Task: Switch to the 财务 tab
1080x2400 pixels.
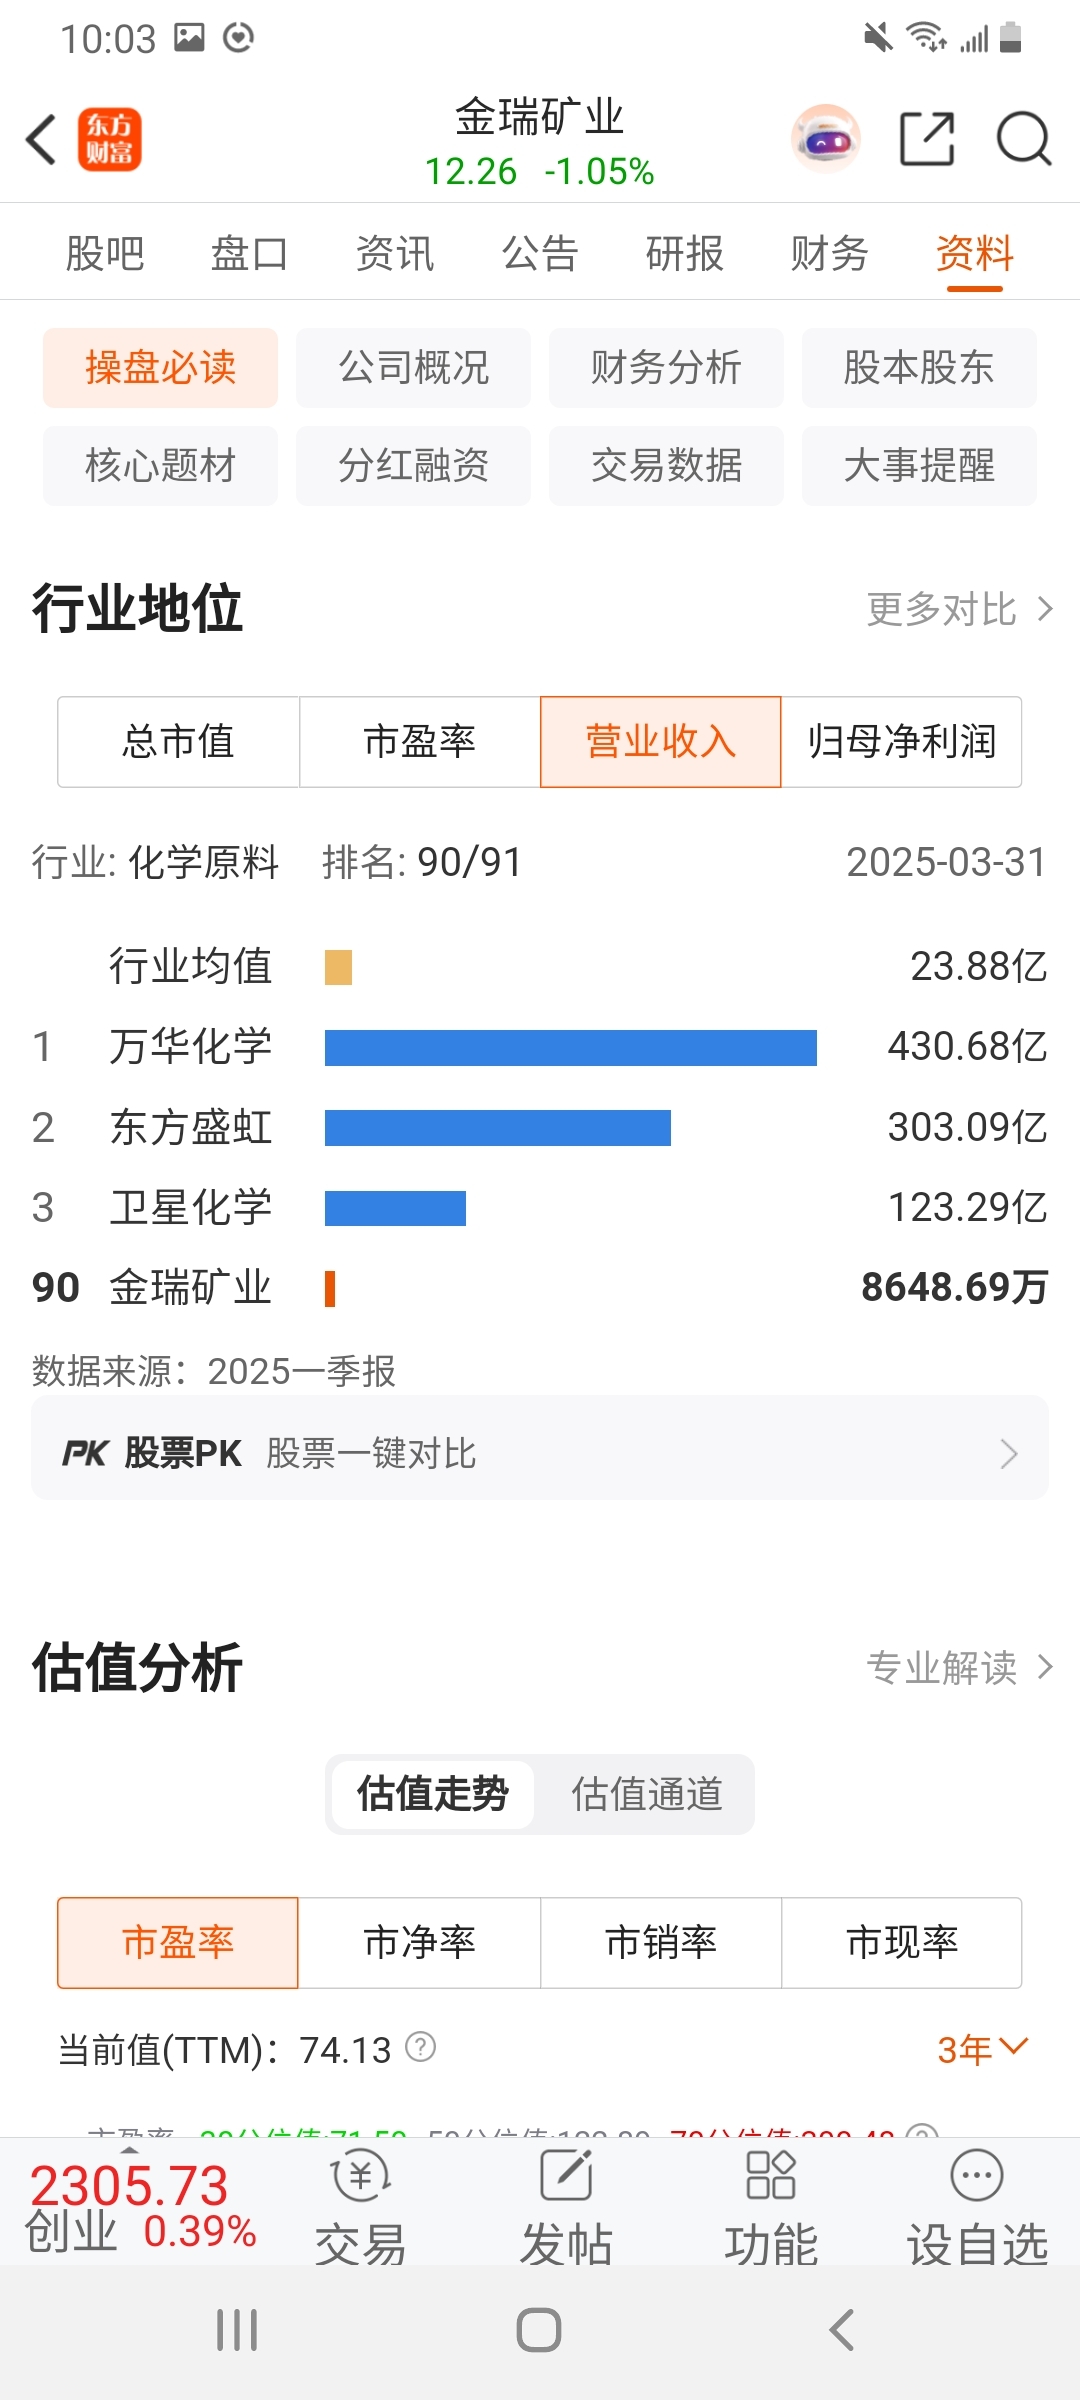Action: point(829,253)
